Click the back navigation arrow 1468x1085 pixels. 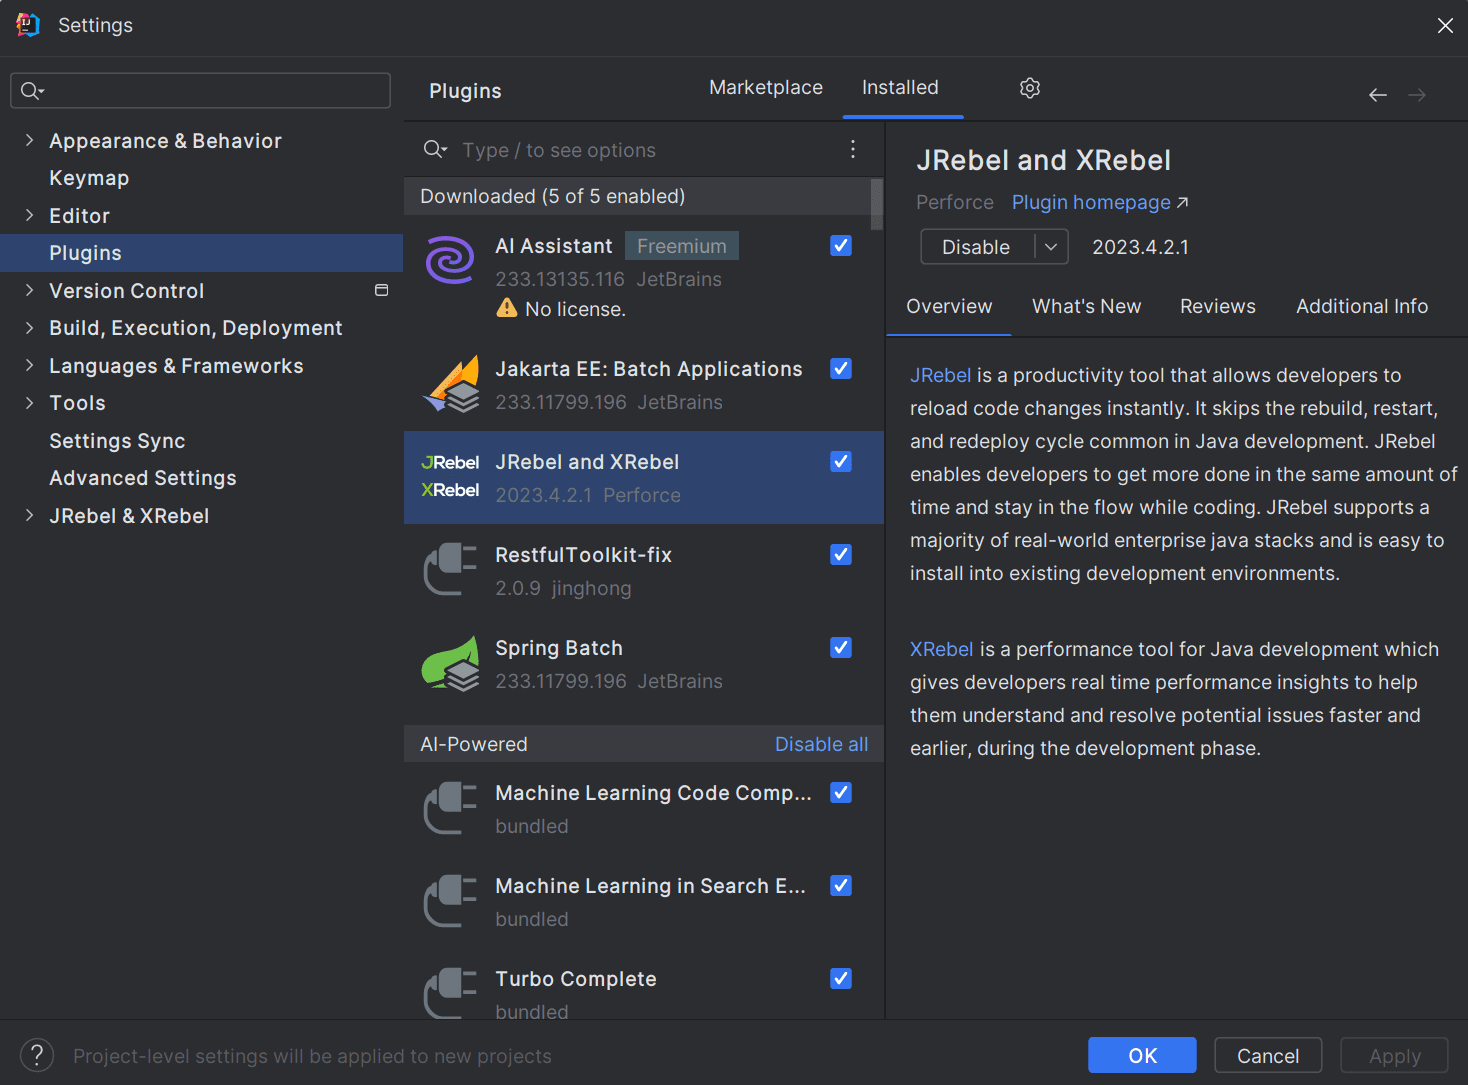(x=1377, y=95)
